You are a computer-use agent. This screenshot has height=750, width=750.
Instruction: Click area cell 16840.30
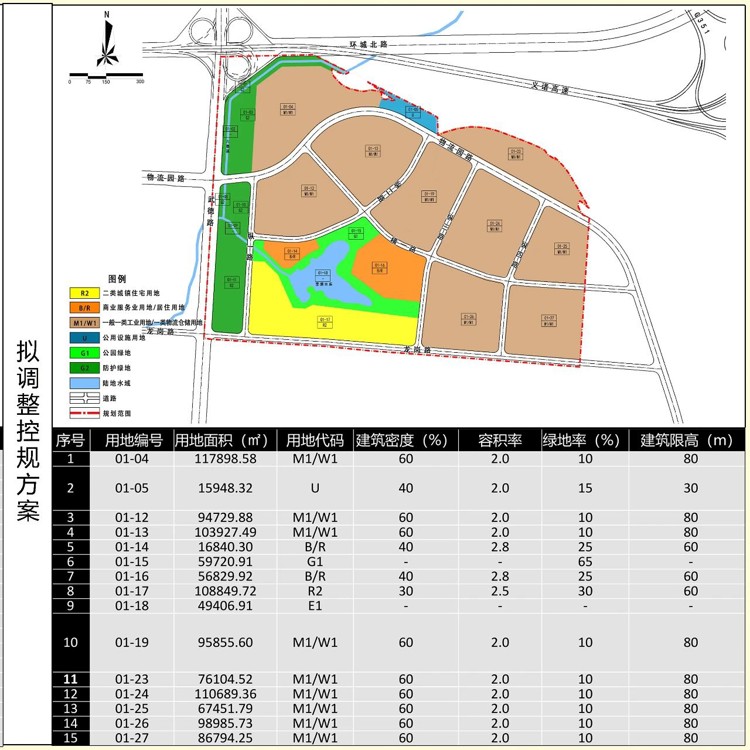coord(225,547)
